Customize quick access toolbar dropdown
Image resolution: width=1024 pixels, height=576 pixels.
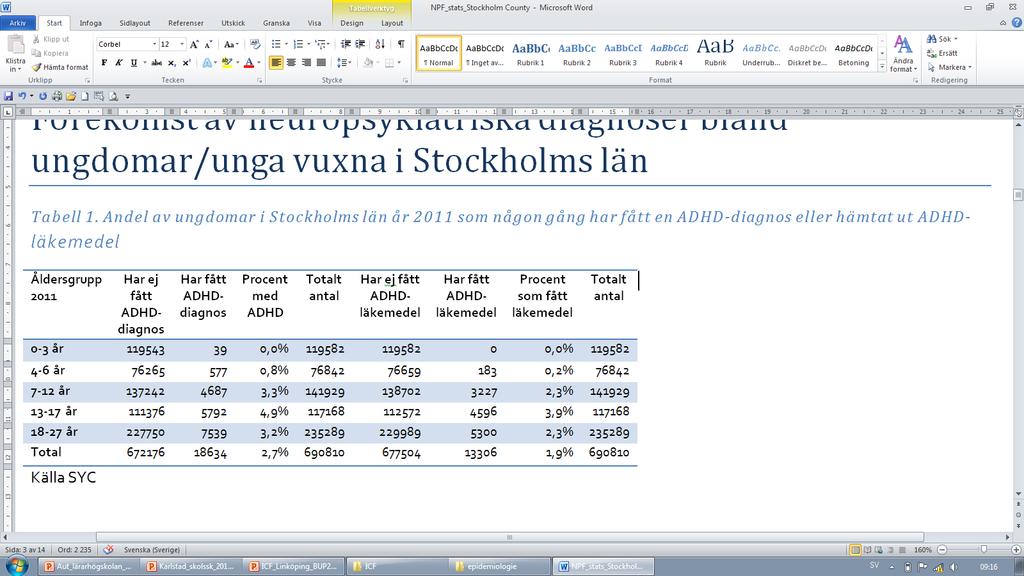(x=127, y=97)
